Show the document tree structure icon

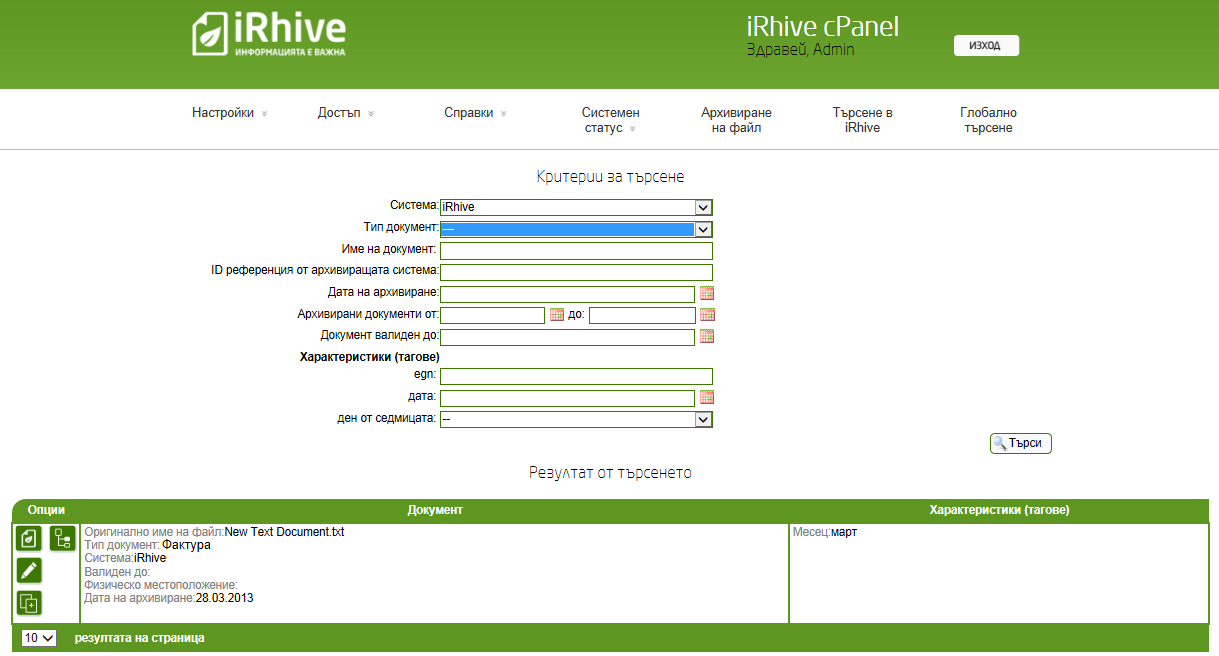63,538
